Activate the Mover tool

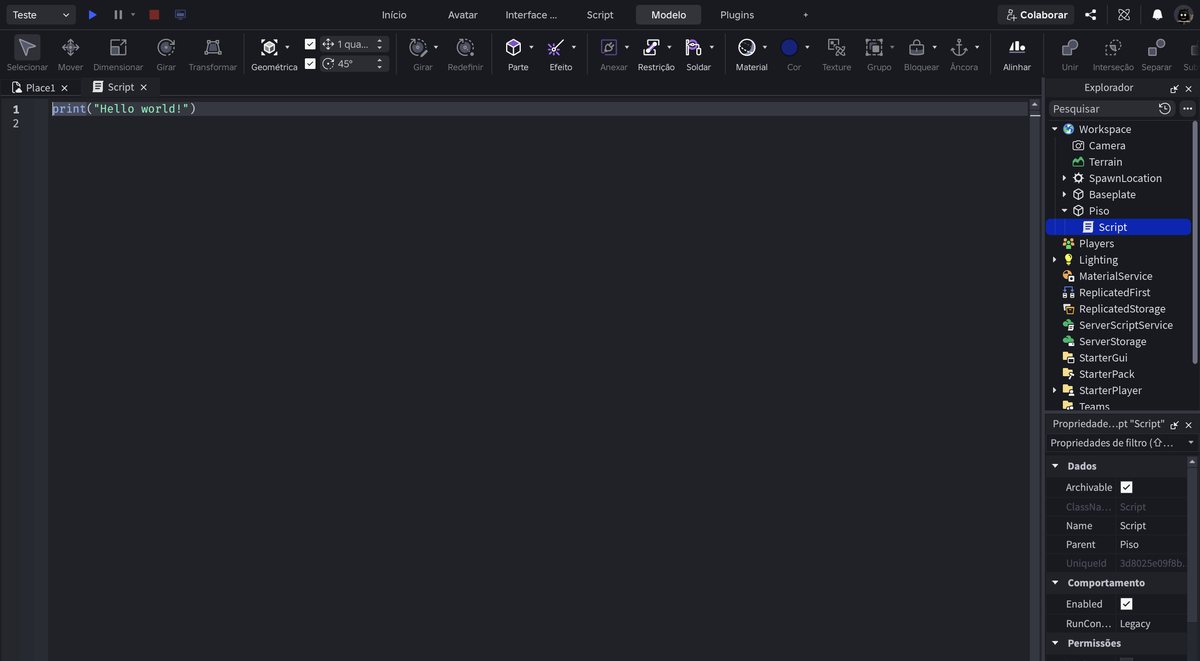(x=70, y=53)
